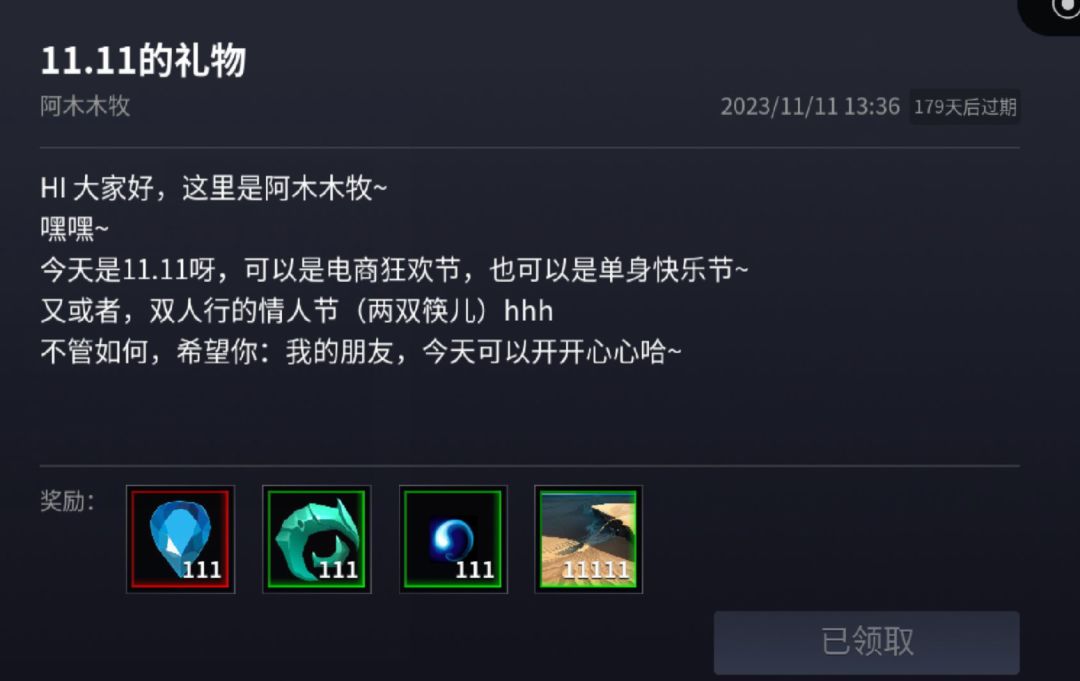Click the 奖励: rewards label

67,501
